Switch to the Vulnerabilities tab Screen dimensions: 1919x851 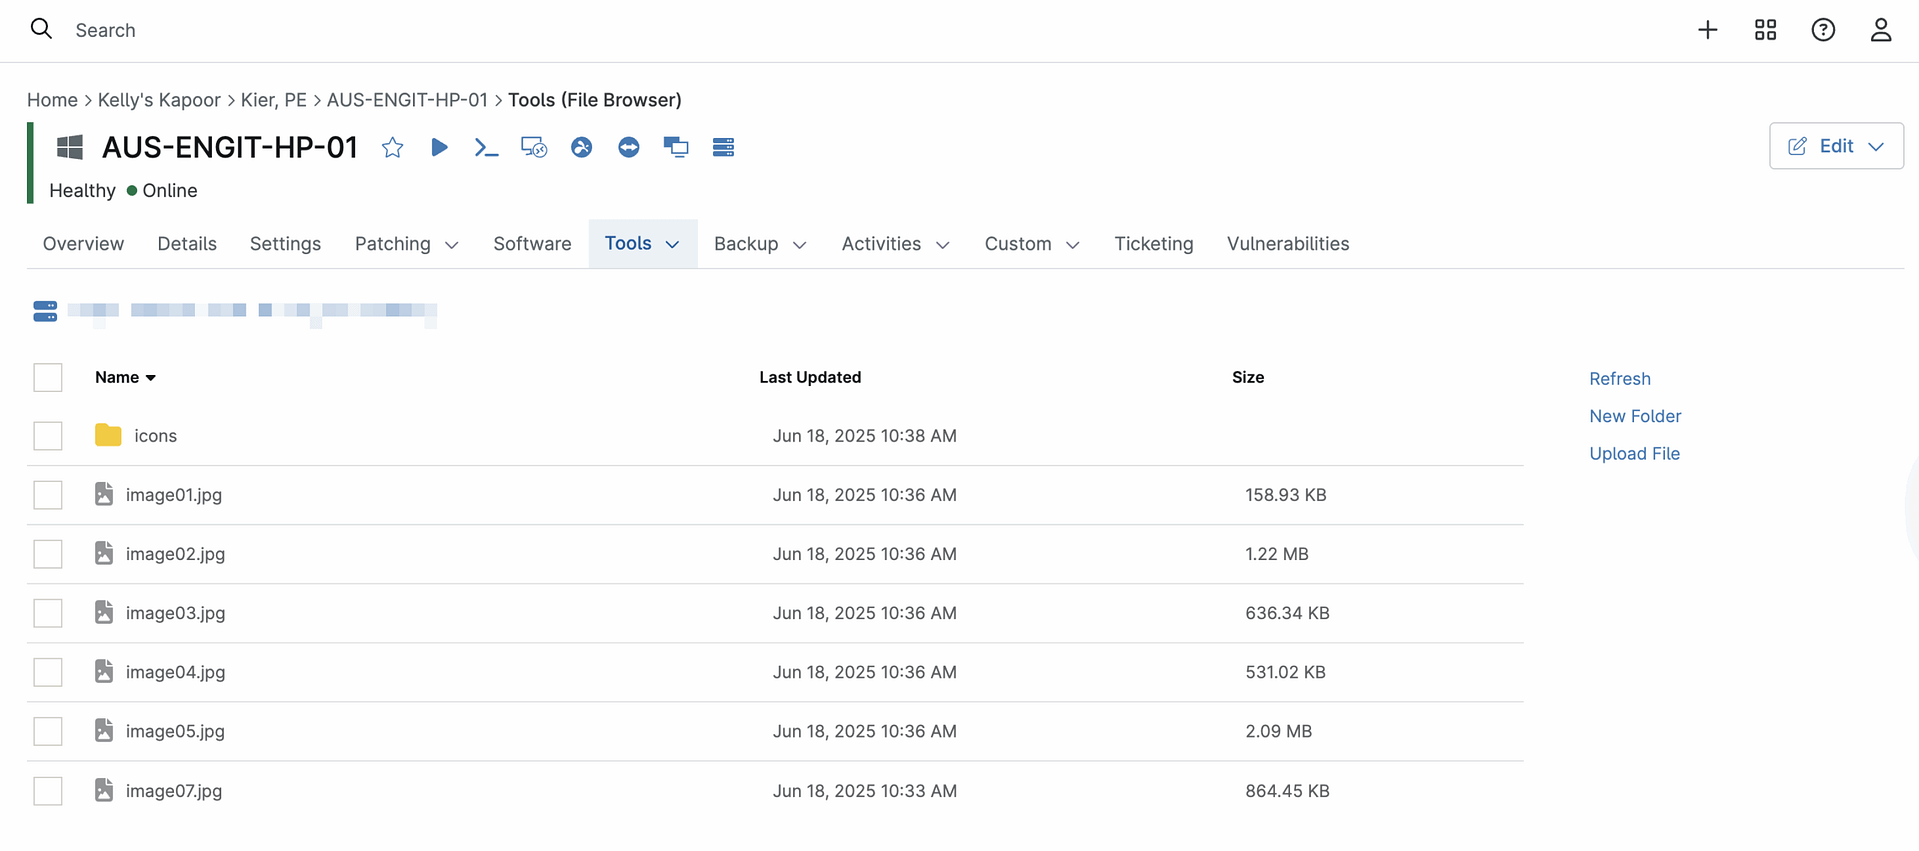point(1288,244)
